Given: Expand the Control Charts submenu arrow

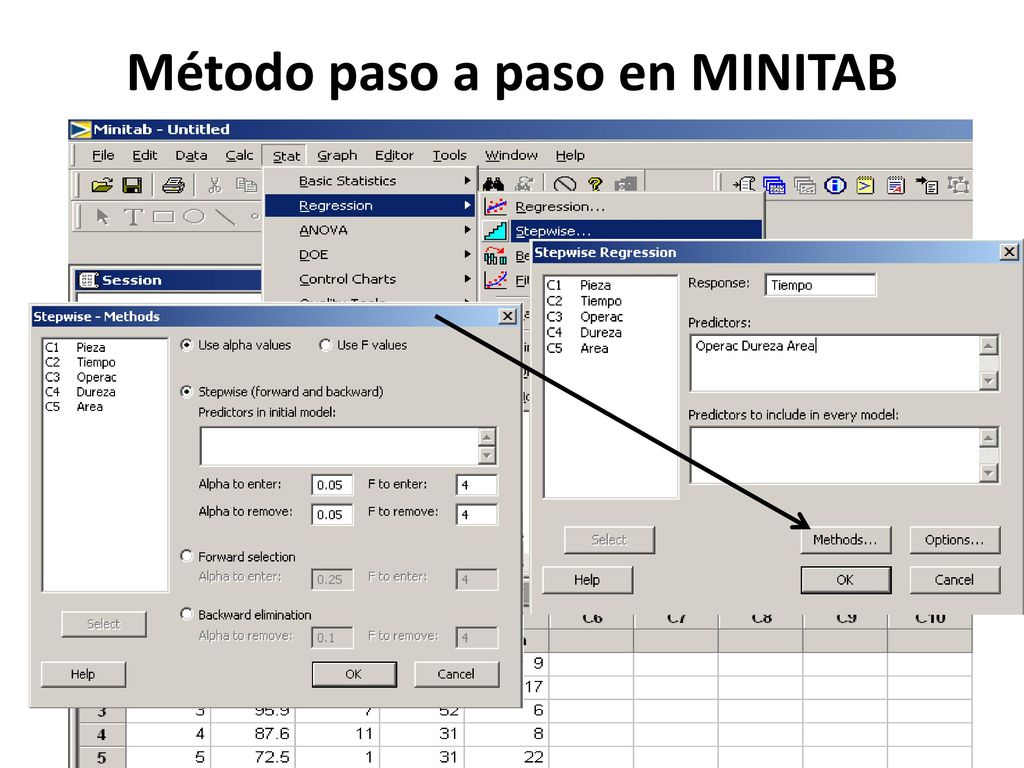Looking at the screenshot, I should [467, 278].
